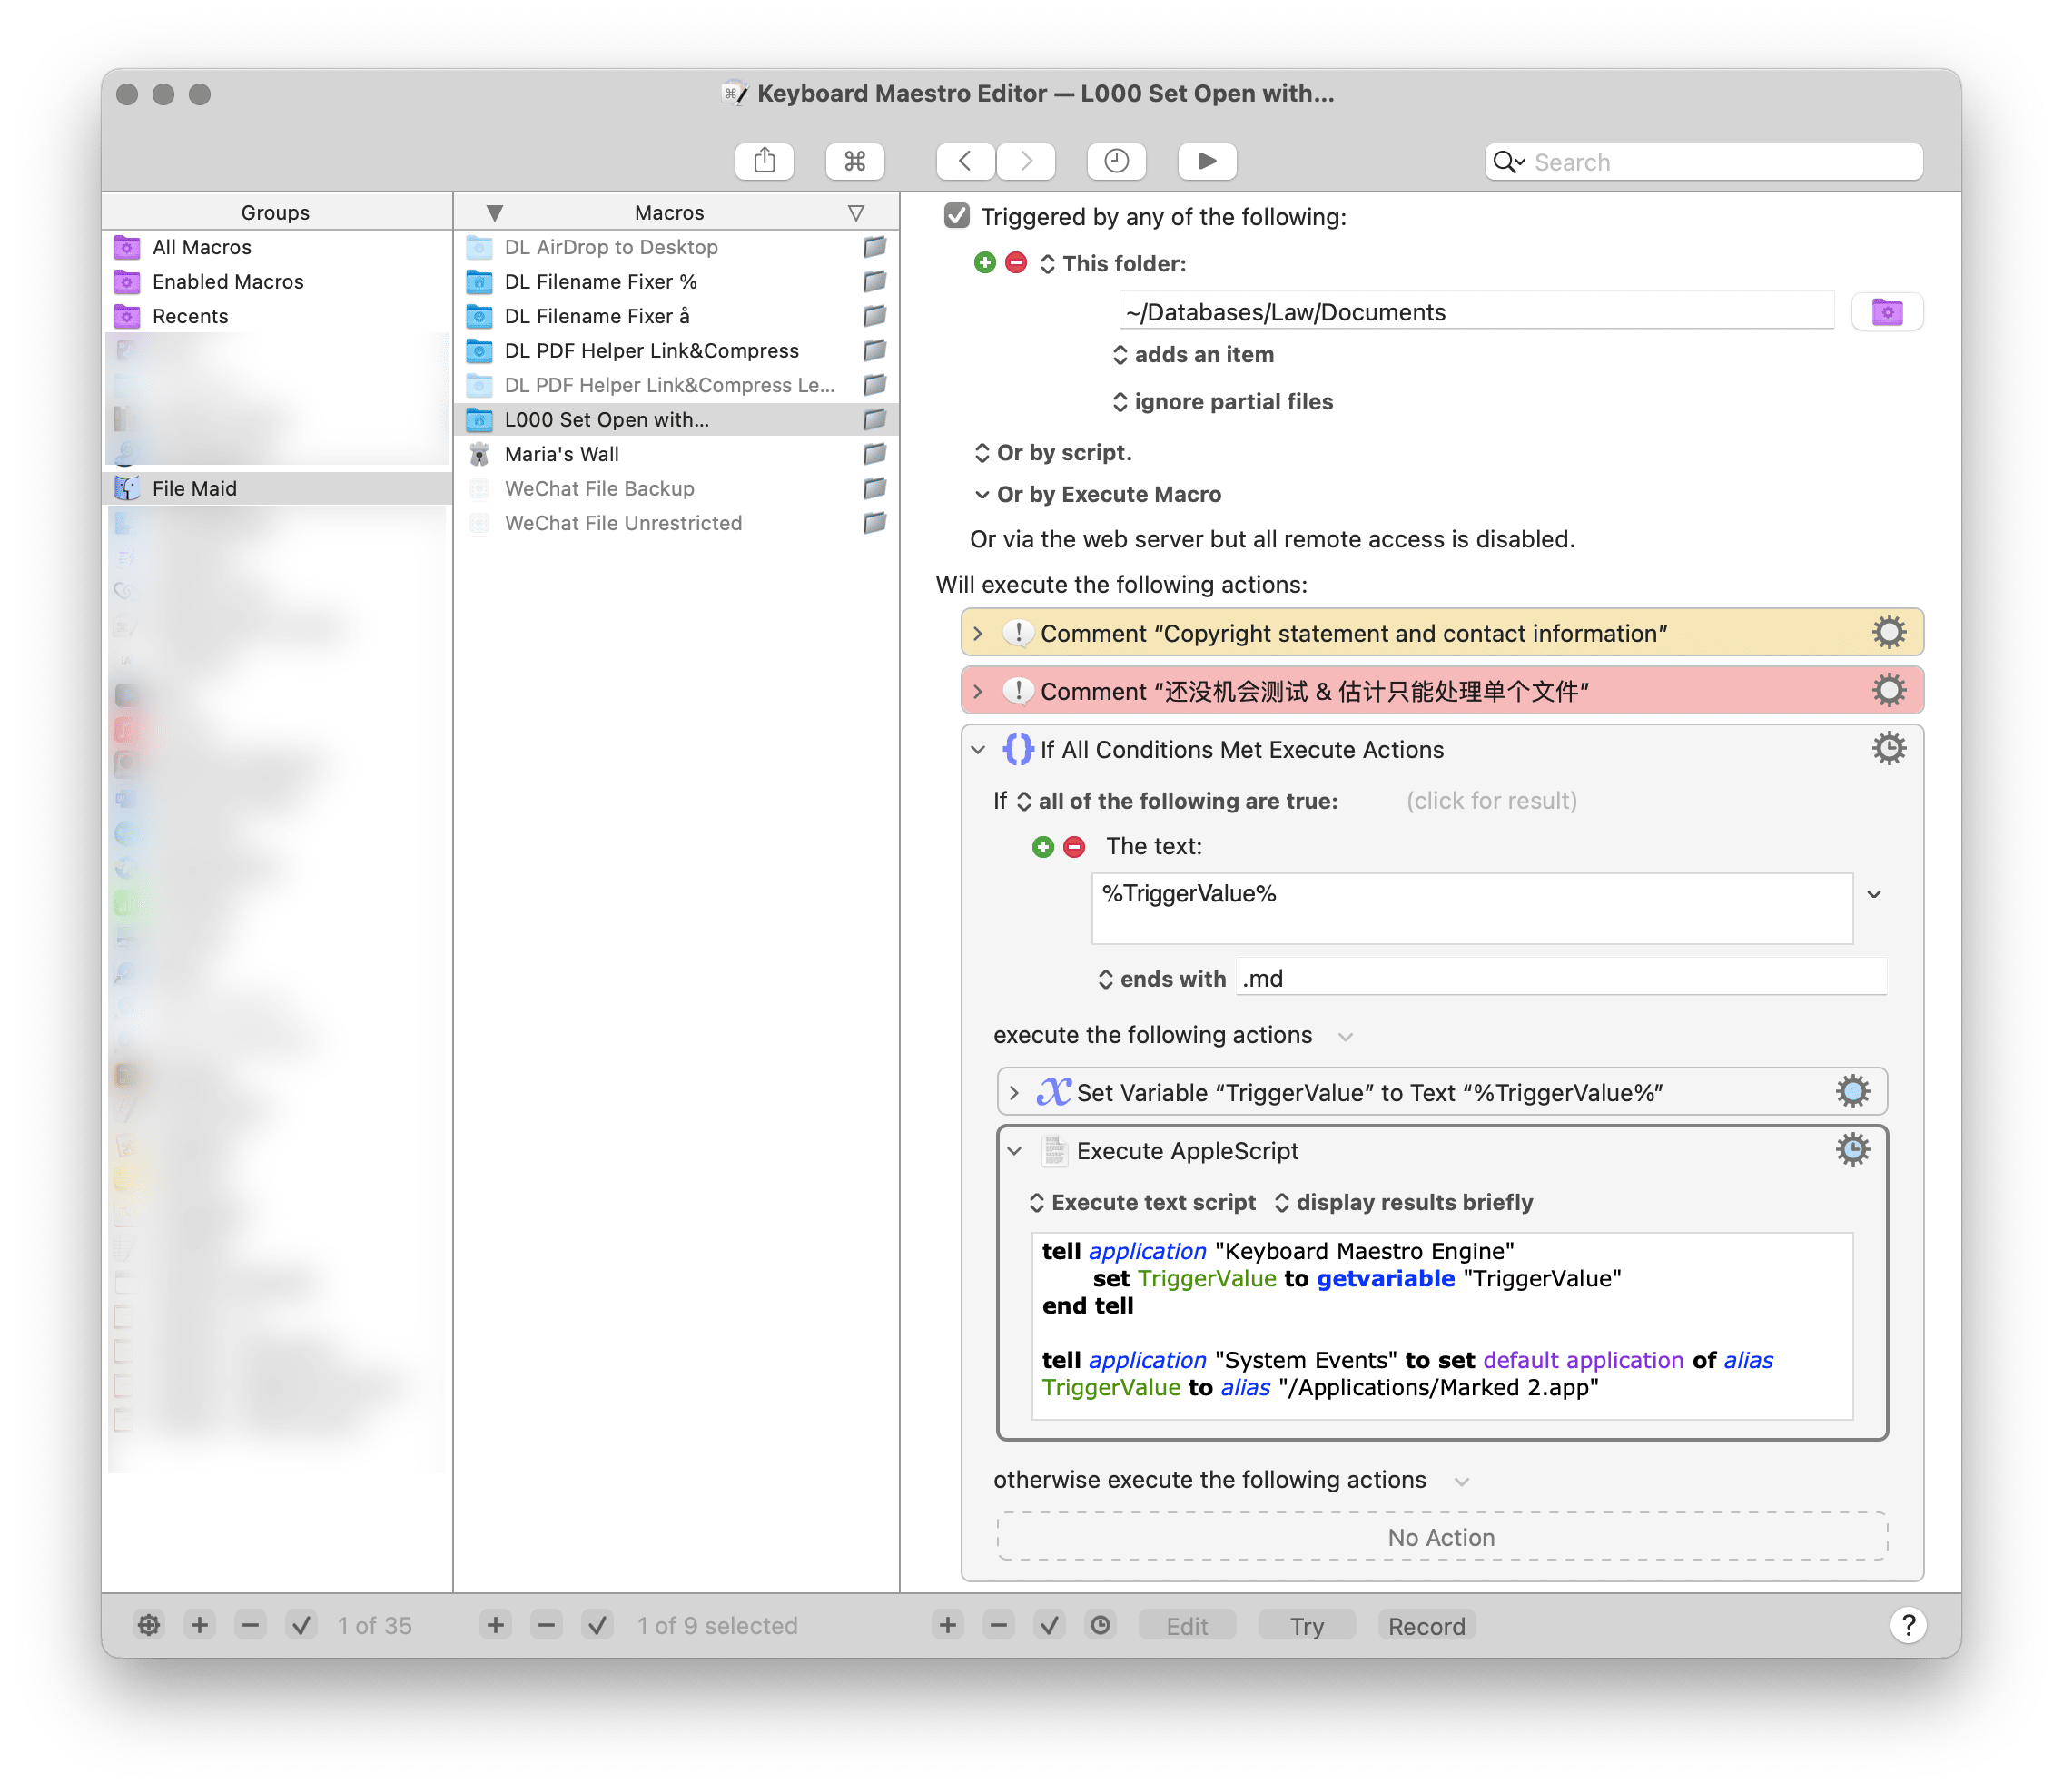Remove condition with red minus near The text
Image resolution: width=2063 pixels, height=1792 pixels.
click(1074, 847)
